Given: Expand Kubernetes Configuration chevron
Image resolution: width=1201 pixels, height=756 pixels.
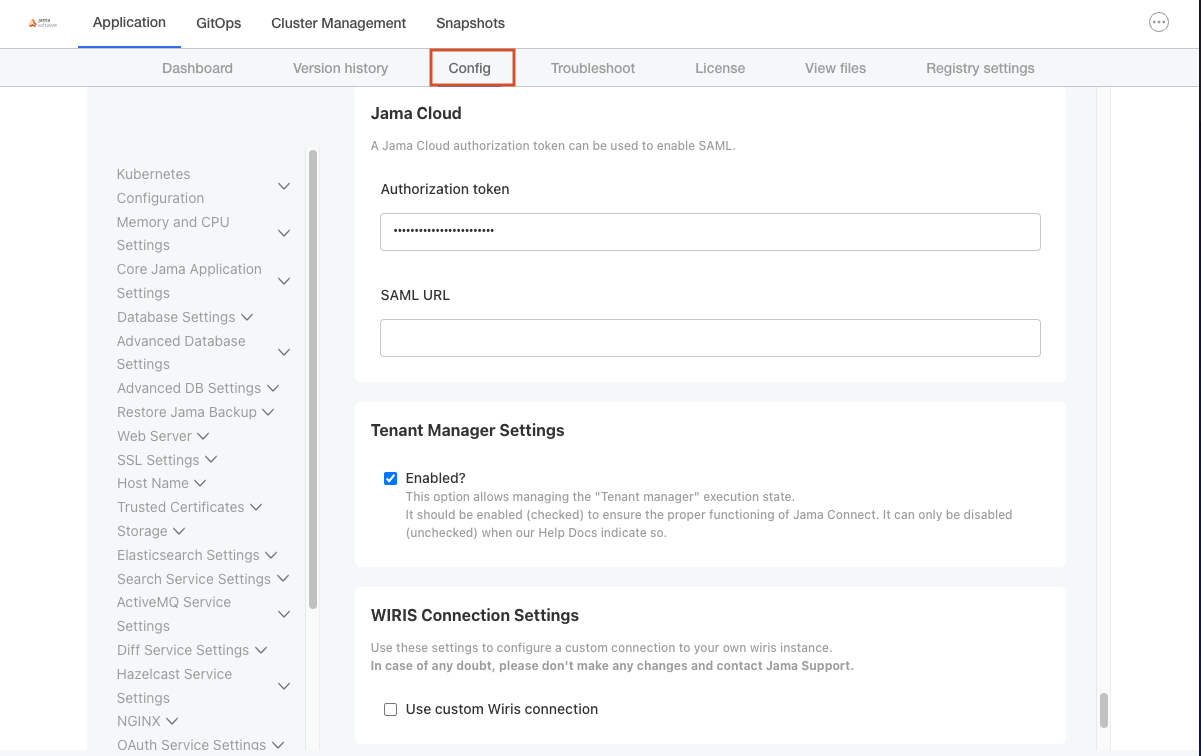Looking at the screenshot, I should 284,186.
